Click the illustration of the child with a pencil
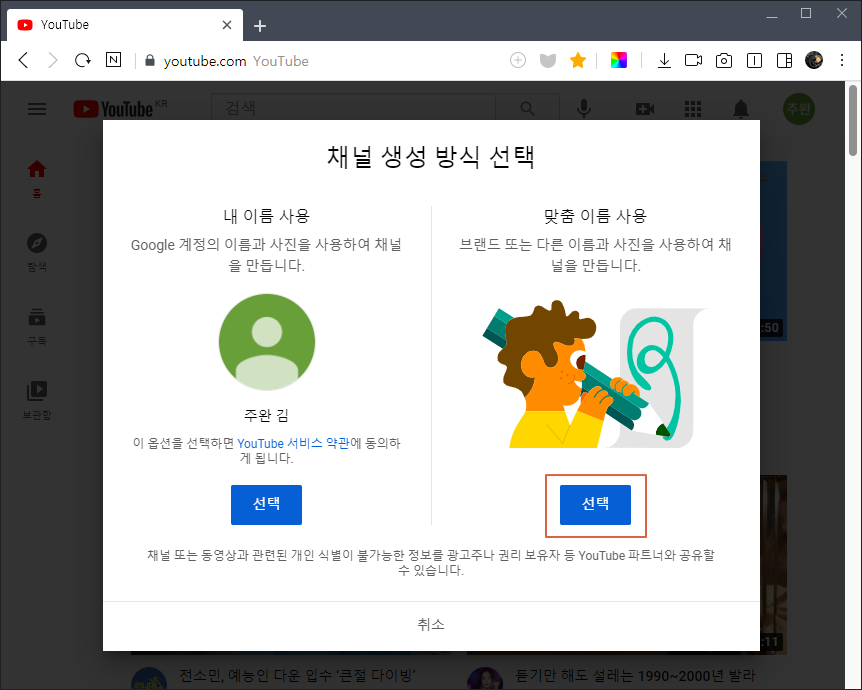Image resolution: width=862 pixels, height=690 pixels. coord(595,374)
